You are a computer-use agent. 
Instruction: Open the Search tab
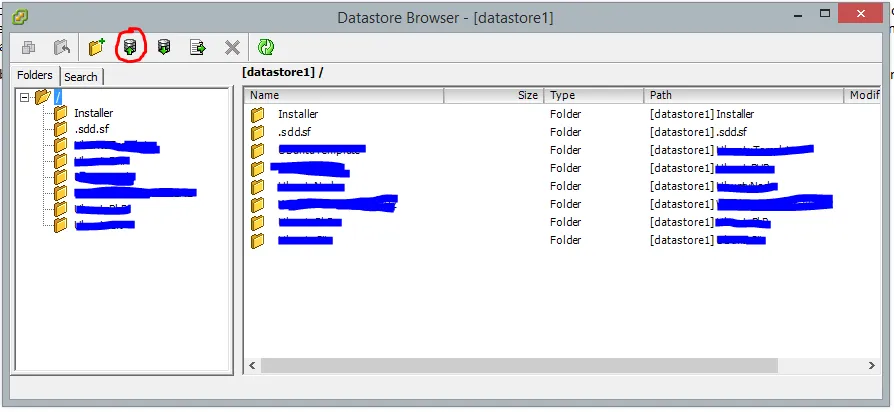coord(81,77)
